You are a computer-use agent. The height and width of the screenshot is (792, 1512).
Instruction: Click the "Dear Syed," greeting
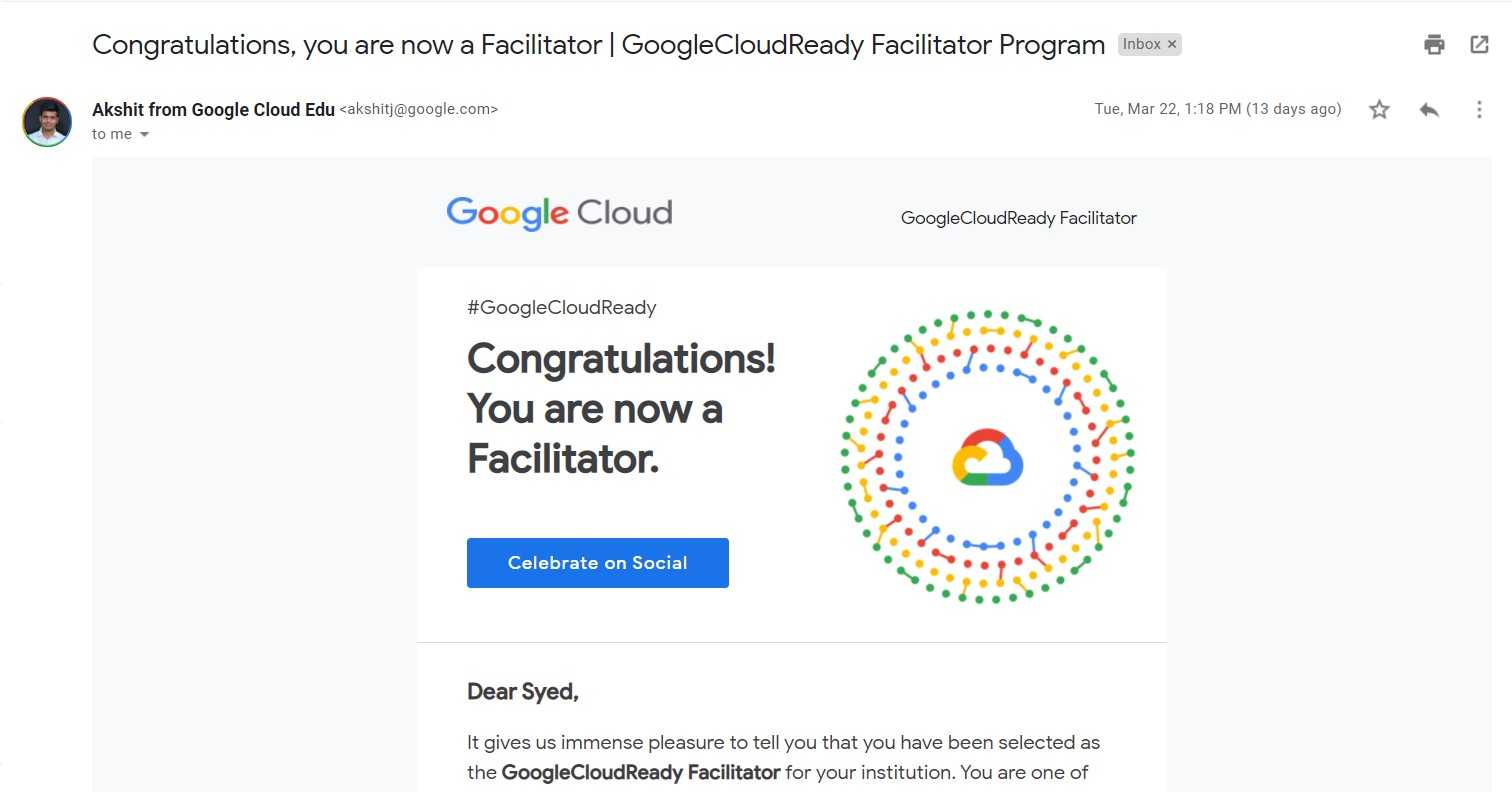click(523, 691)
